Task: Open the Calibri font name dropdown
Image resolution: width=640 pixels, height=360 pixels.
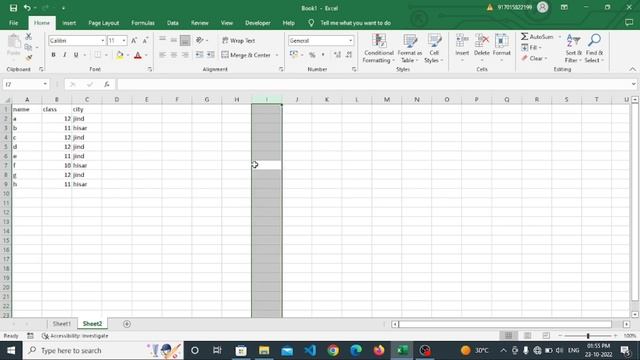Action: (102, 40)
